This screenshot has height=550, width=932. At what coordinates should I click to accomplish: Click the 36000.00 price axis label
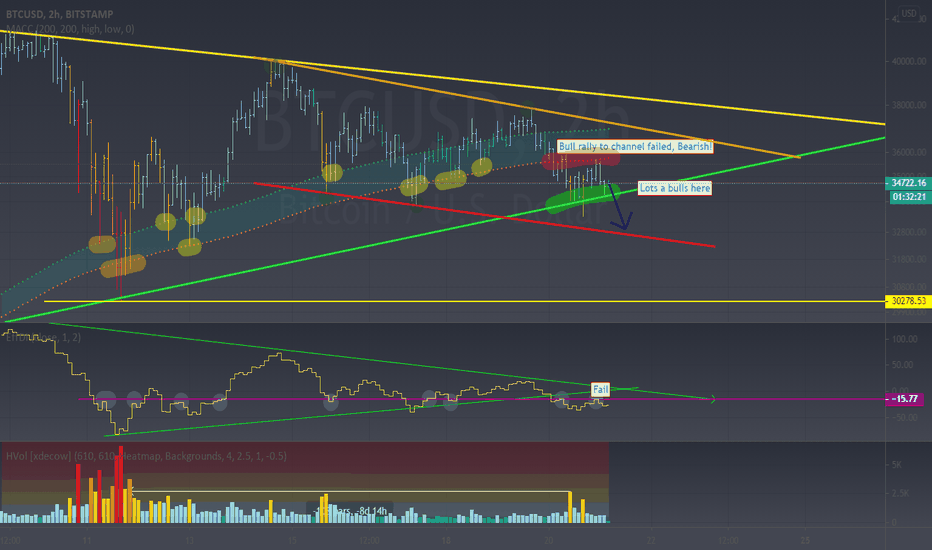pyautogui.click(x=908, y=152)
